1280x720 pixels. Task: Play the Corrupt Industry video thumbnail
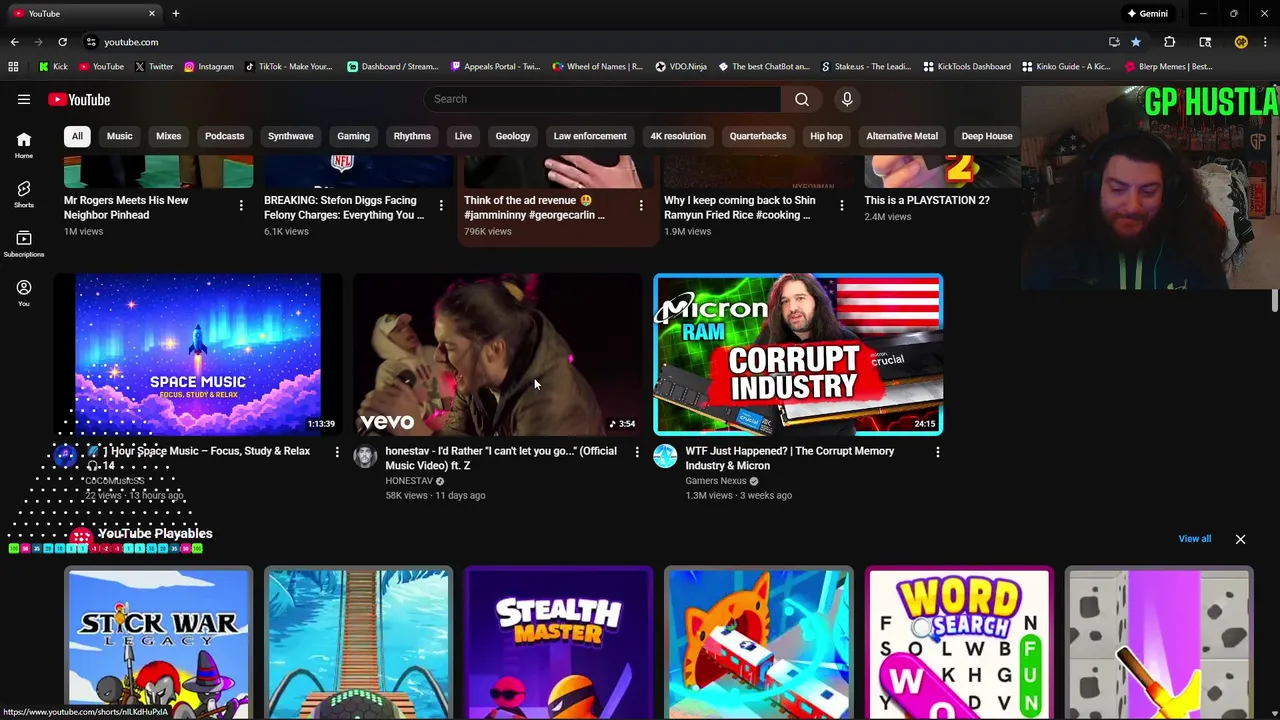click(x=798, y=355)
